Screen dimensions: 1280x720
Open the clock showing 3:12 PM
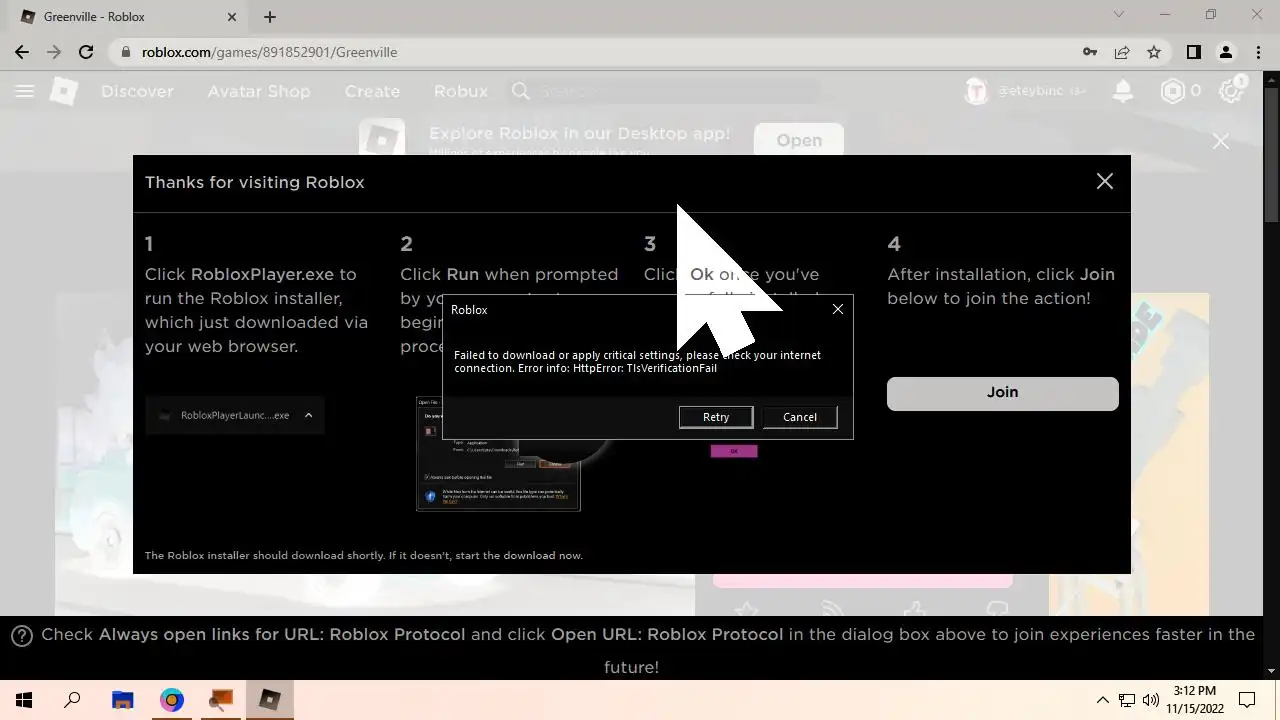(1194, 700)
